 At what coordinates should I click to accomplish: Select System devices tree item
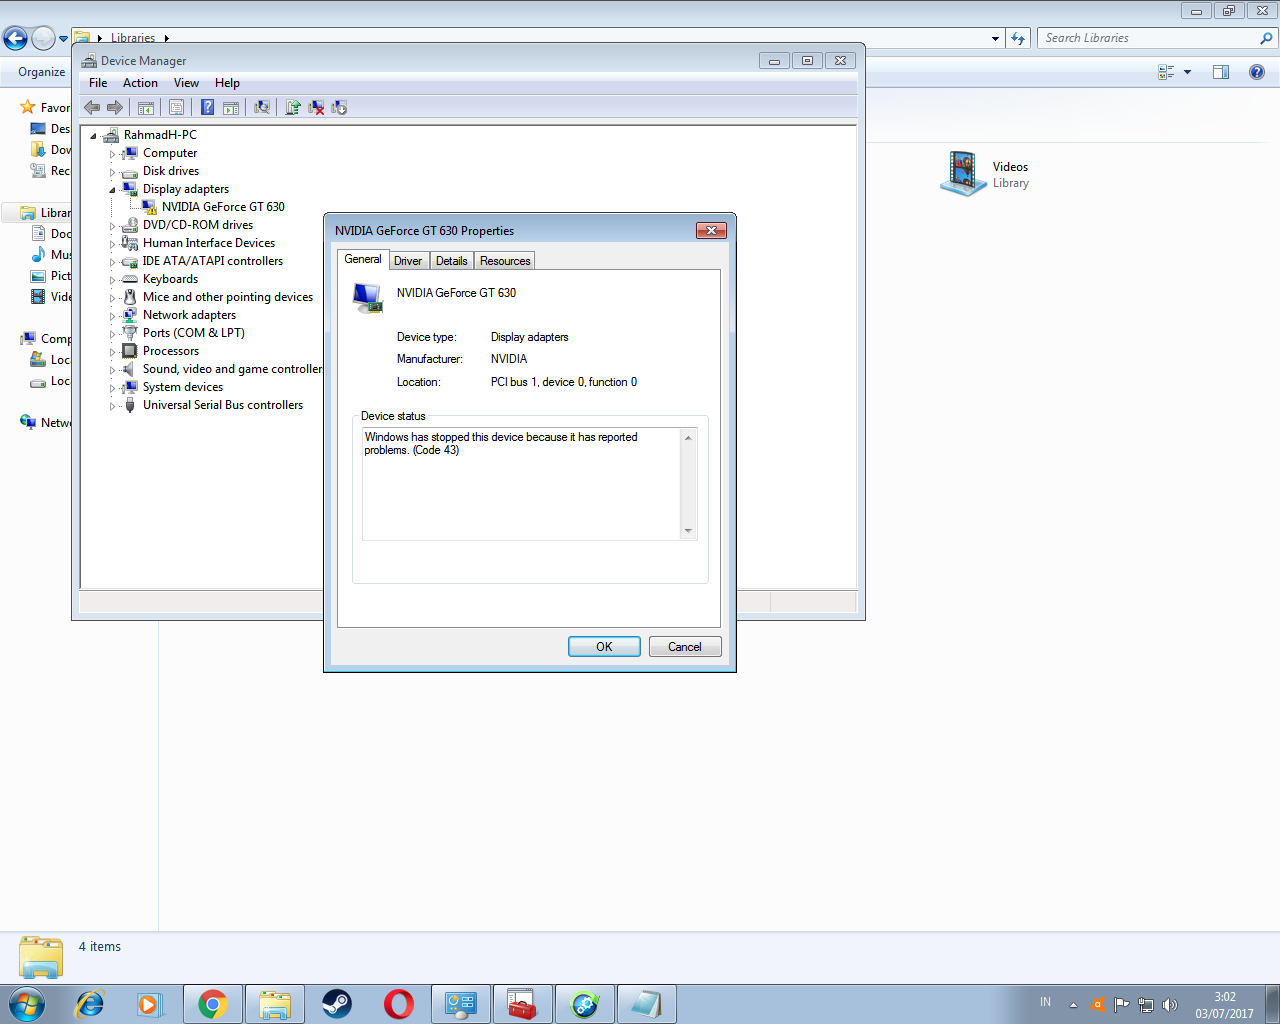182,387
